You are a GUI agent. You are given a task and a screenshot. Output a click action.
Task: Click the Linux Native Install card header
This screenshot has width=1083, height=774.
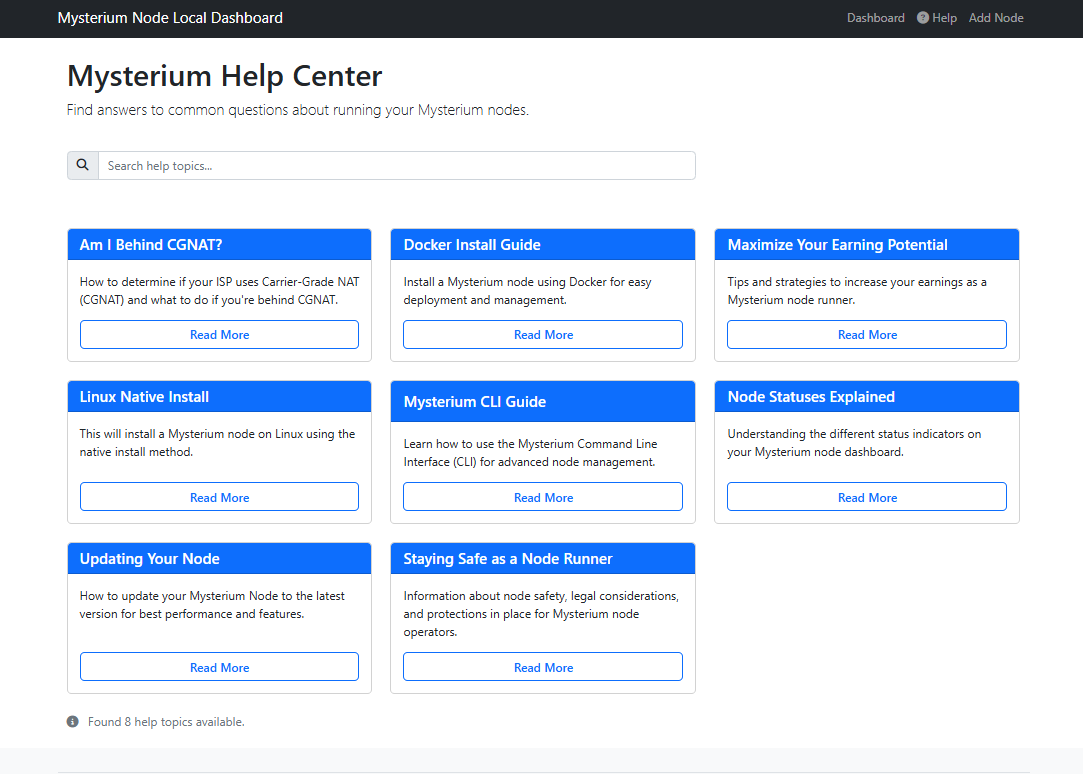pyautogui.click(x=219, y=396)
